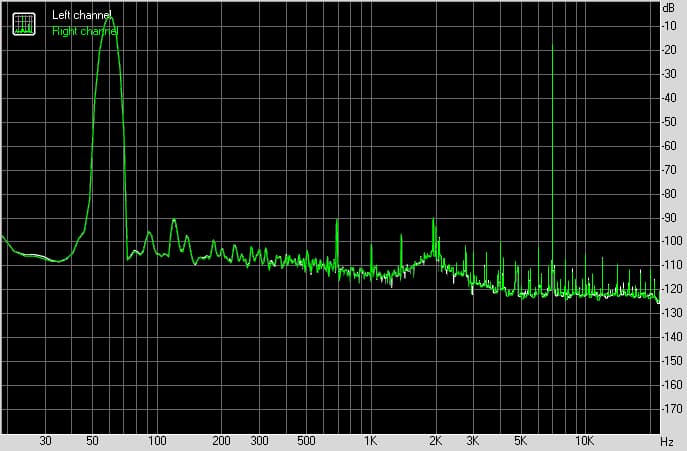Click the '30' frequency axis label
The height and width of the screenshot is (451, 687).
coord(45,440)
